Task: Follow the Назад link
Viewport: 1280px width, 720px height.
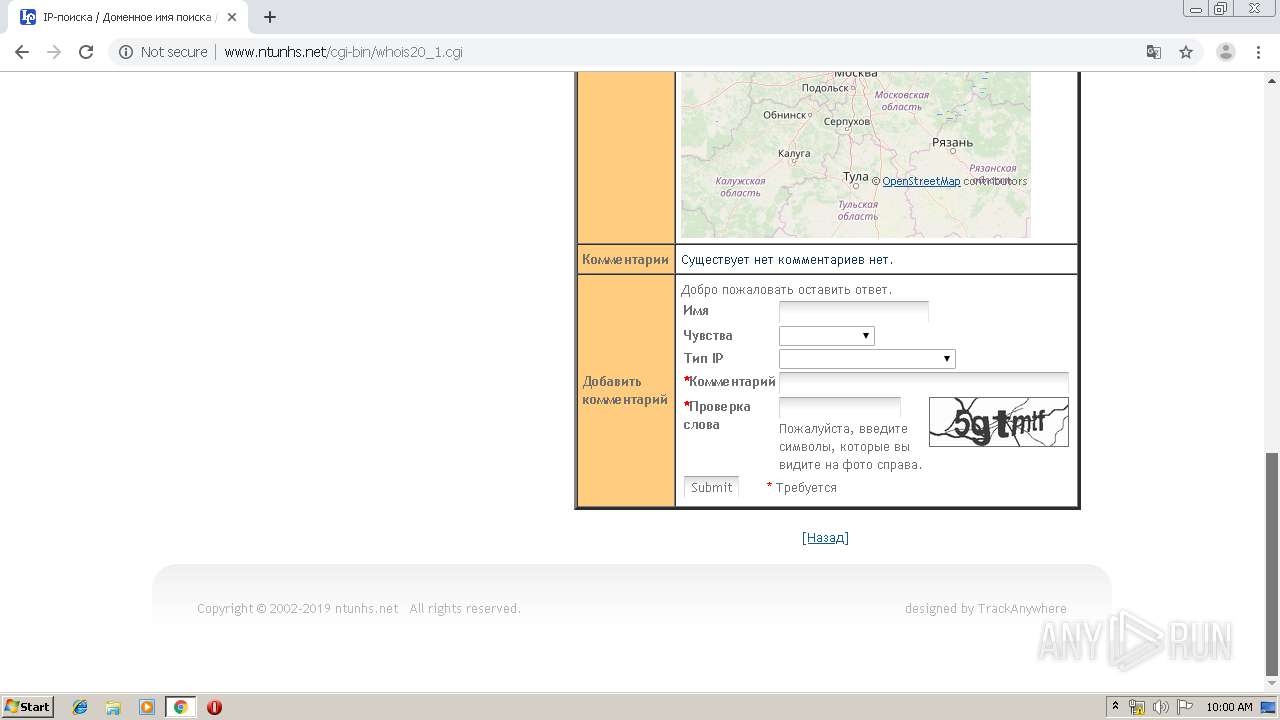Action: (825, 538)
